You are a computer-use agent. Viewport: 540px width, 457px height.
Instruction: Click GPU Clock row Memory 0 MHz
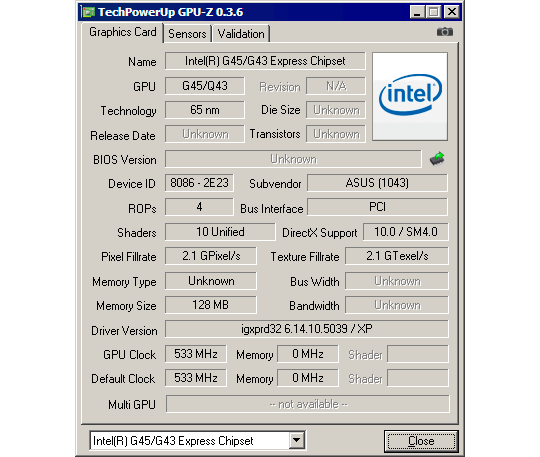(x=308, y=354)
